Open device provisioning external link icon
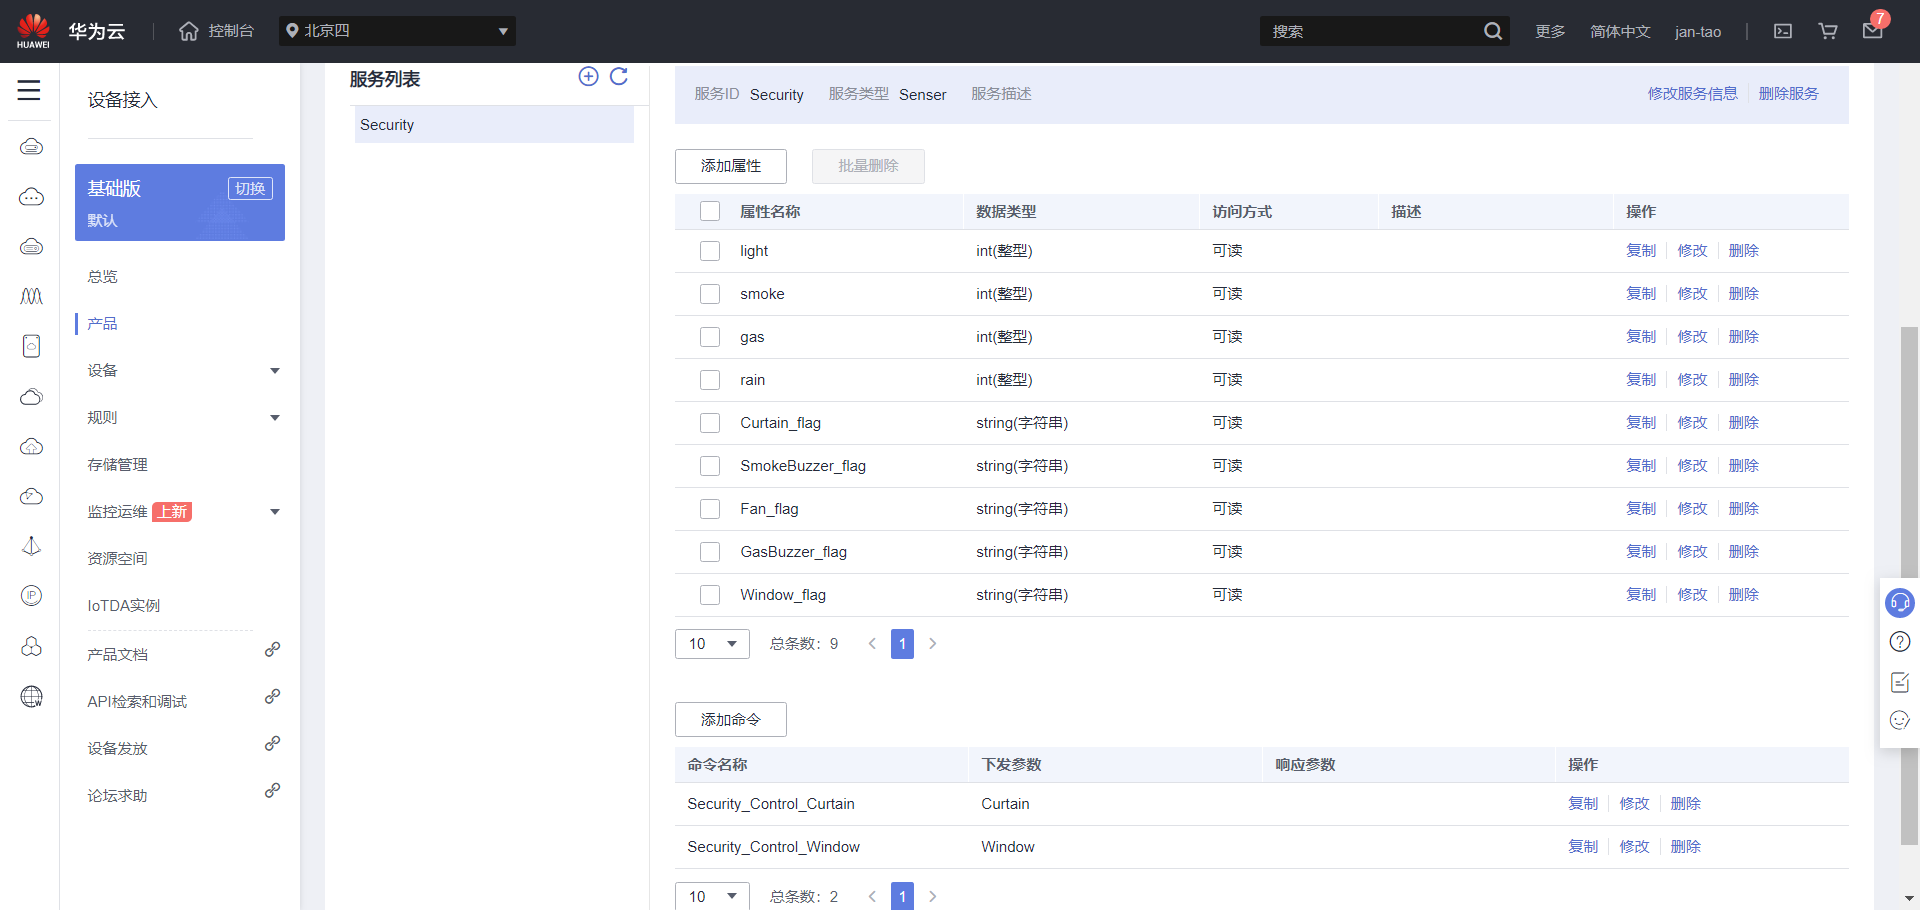 coord(272,744)
